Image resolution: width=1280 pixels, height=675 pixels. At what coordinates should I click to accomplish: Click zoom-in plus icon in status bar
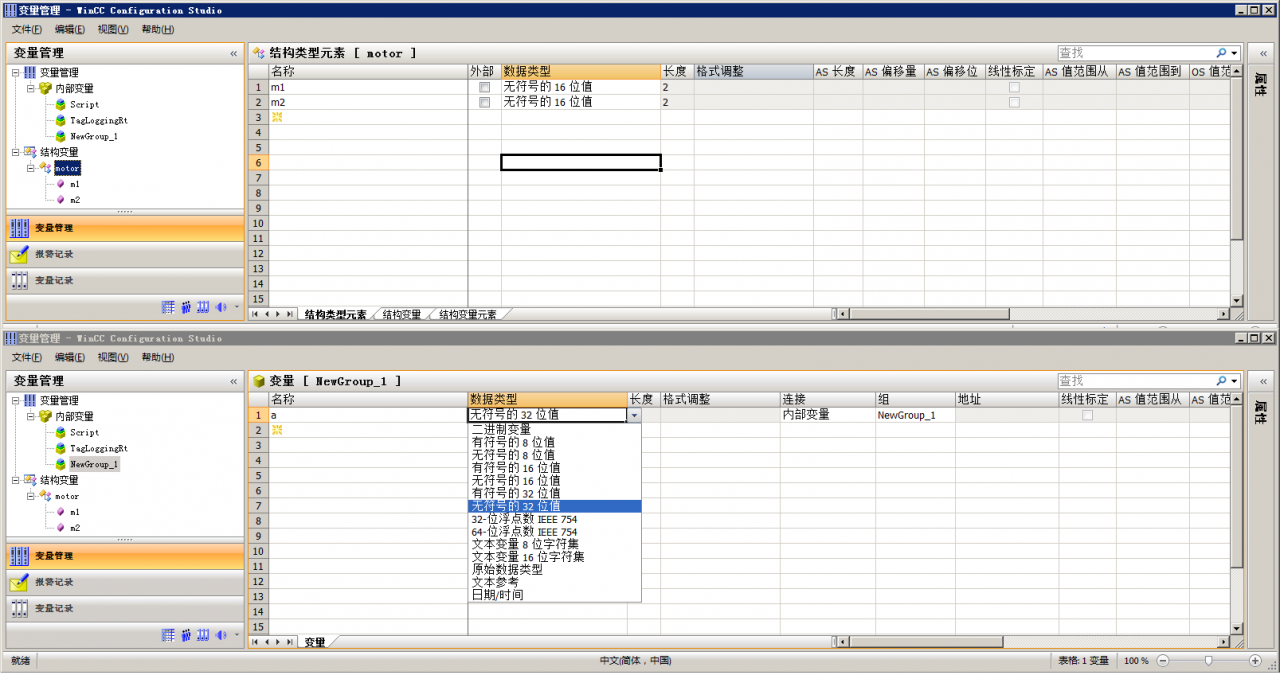pos(1255,661)
